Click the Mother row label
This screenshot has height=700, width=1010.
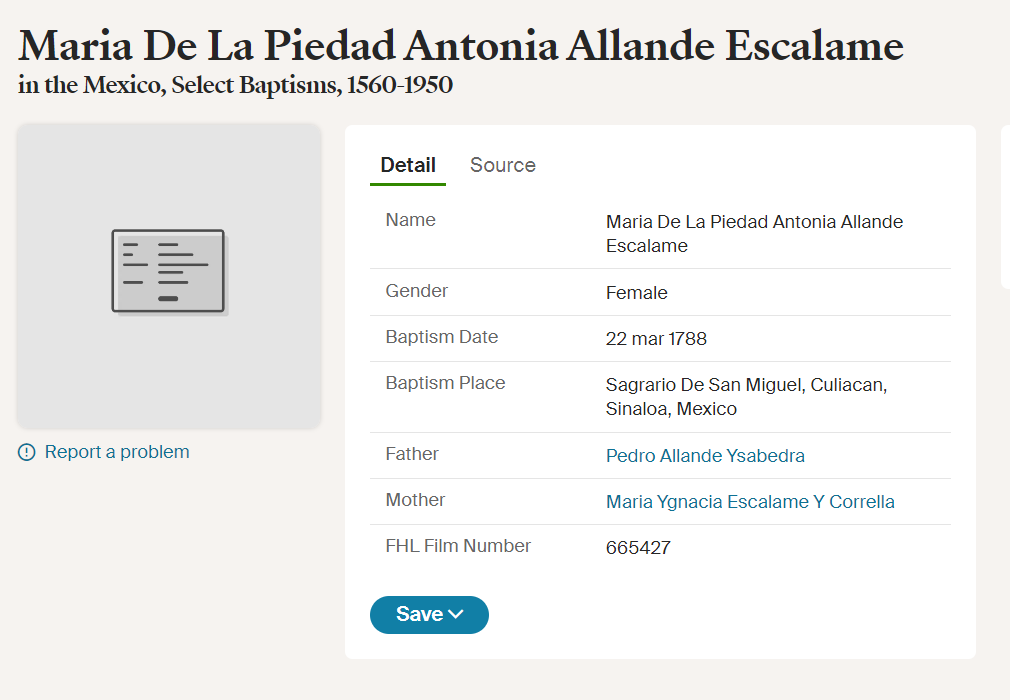pos(415,500)
